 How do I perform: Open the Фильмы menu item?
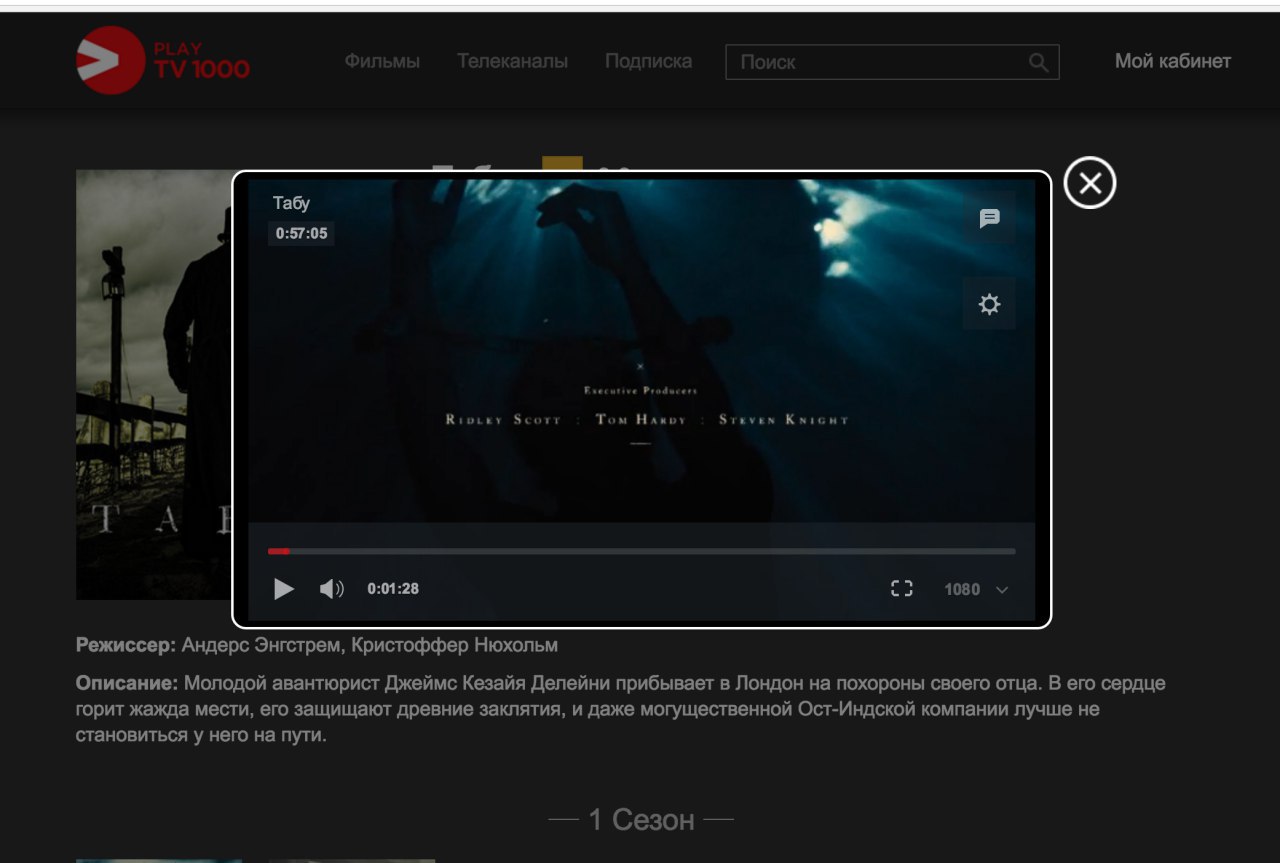click(x=382, y=61)
